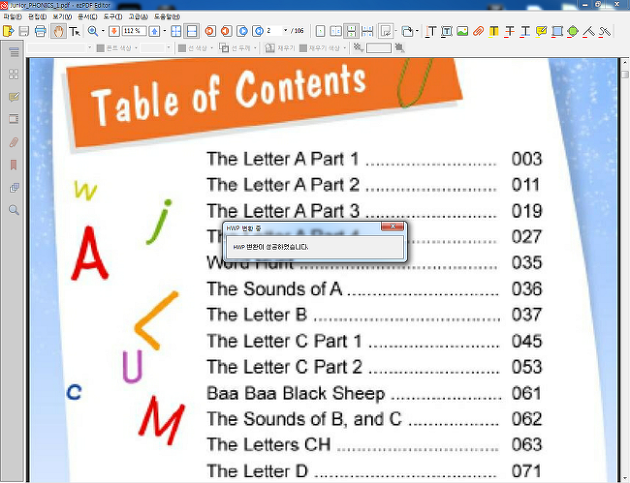The image size is (630, 483).
Task: Click the line color swatch
Action: point(182,48)
